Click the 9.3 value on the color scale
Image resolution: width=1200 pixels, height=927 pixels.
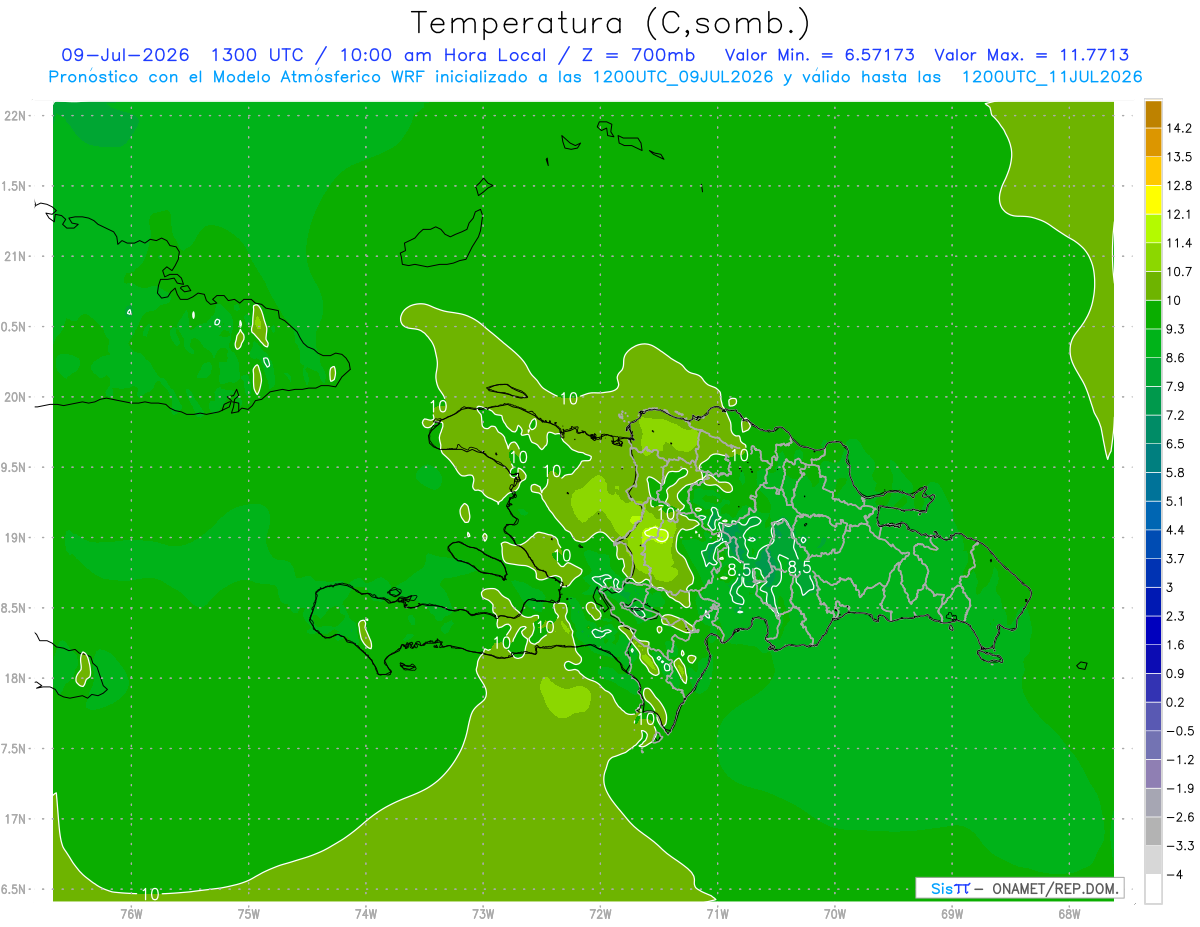pos(1176,328)
